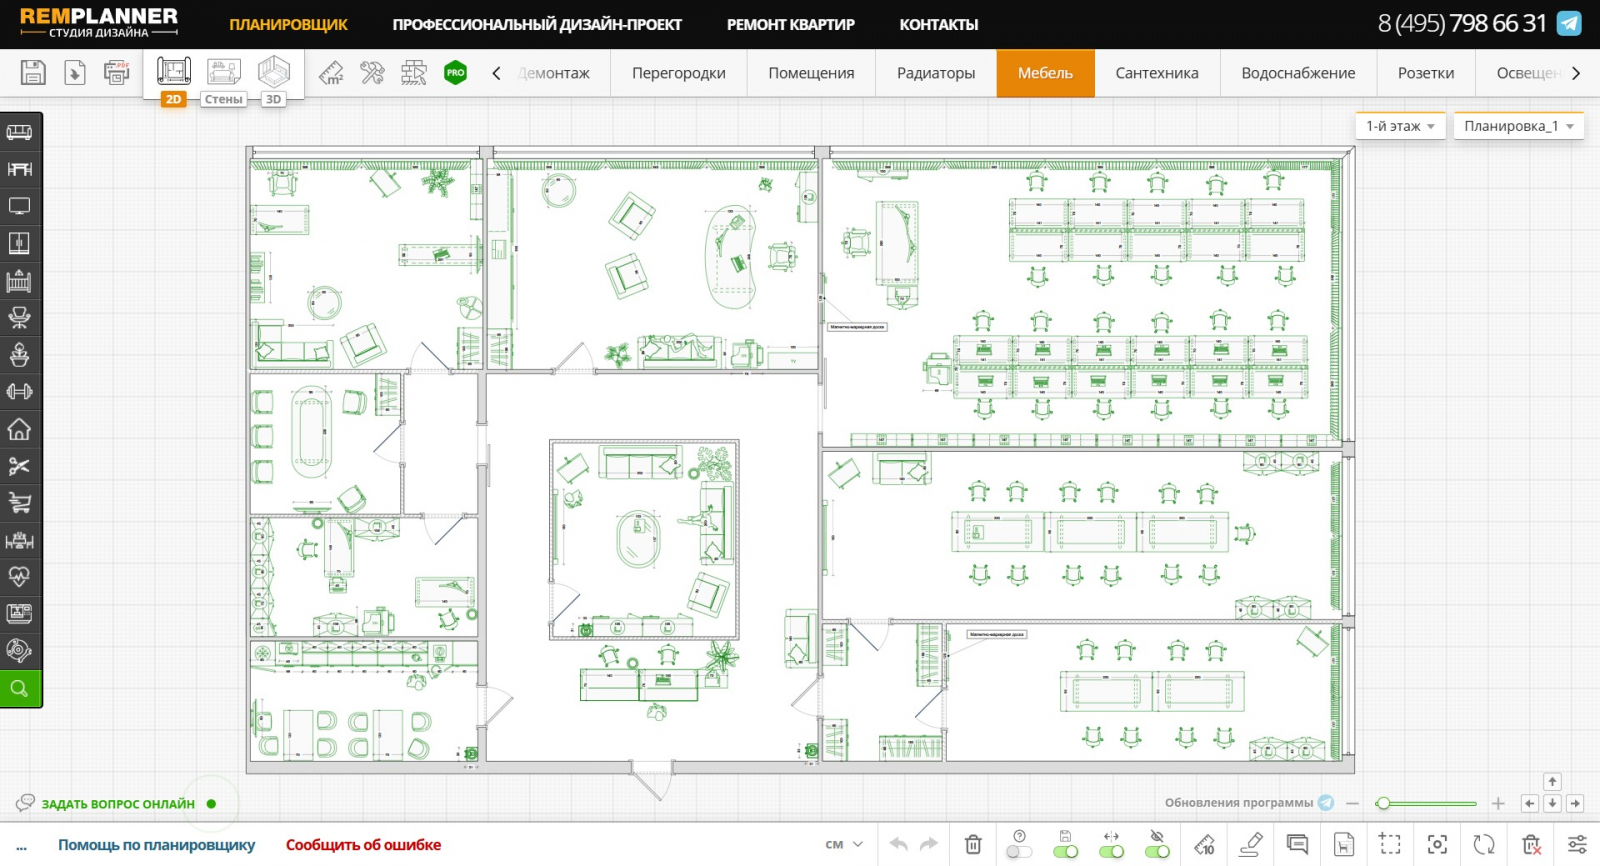The image size is (1600, 866).
Task: Open the sofa furniture category in sidebar
Action: pyautogui.click(x=20, y=132)
